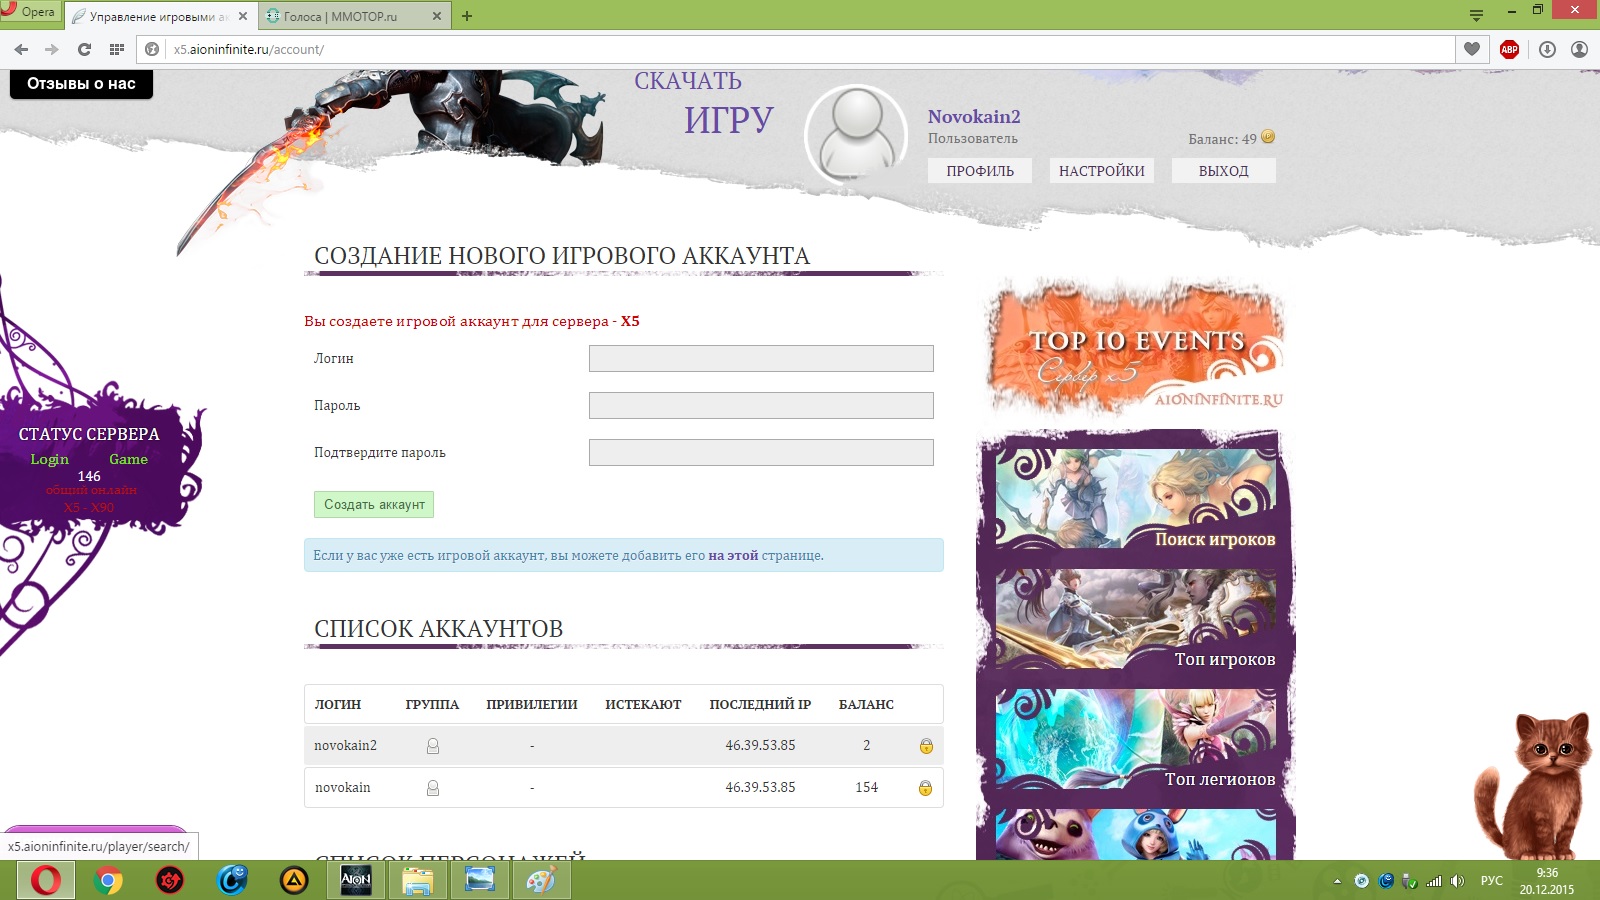
Task: Click the lock icon in novokain balance row
Action: [x=926, y=788]
